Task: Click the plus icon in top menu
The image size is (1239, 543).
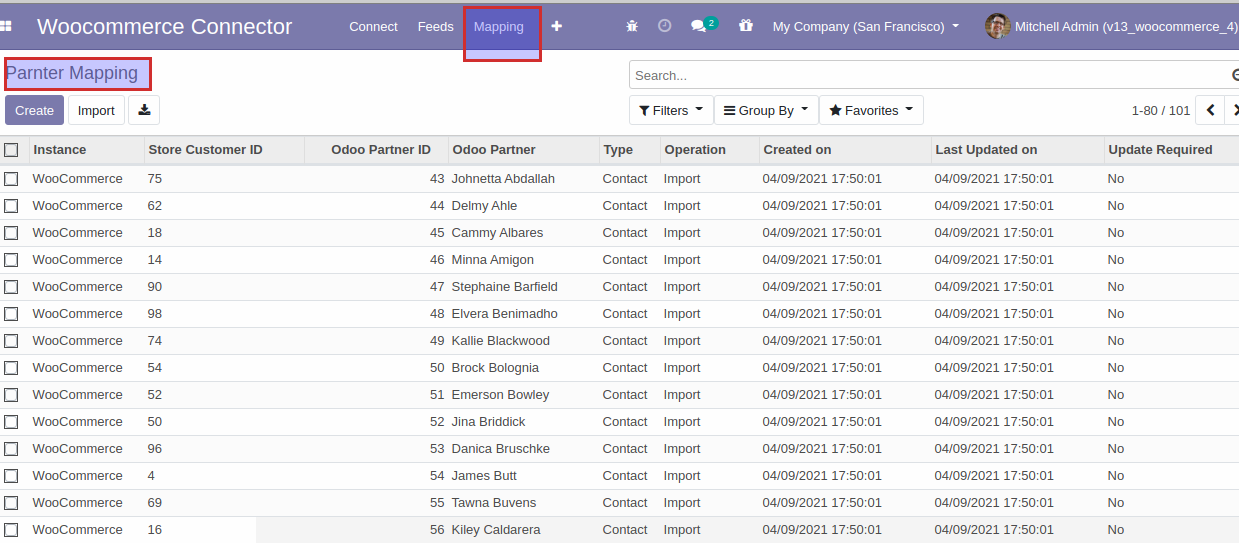Action: (557, 27)
